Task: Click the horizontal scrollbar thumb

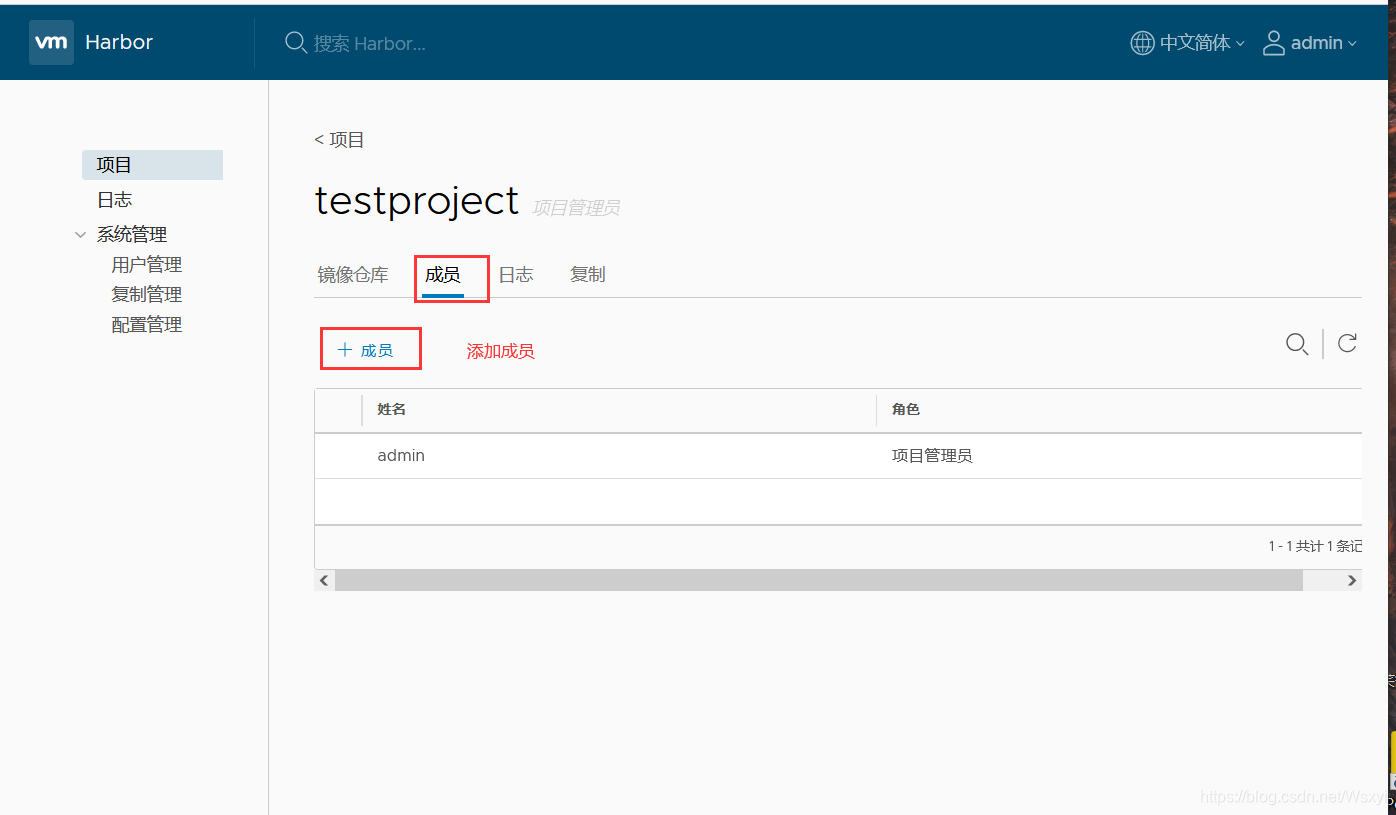Action: pyautogui.click(x=819, y=580)
